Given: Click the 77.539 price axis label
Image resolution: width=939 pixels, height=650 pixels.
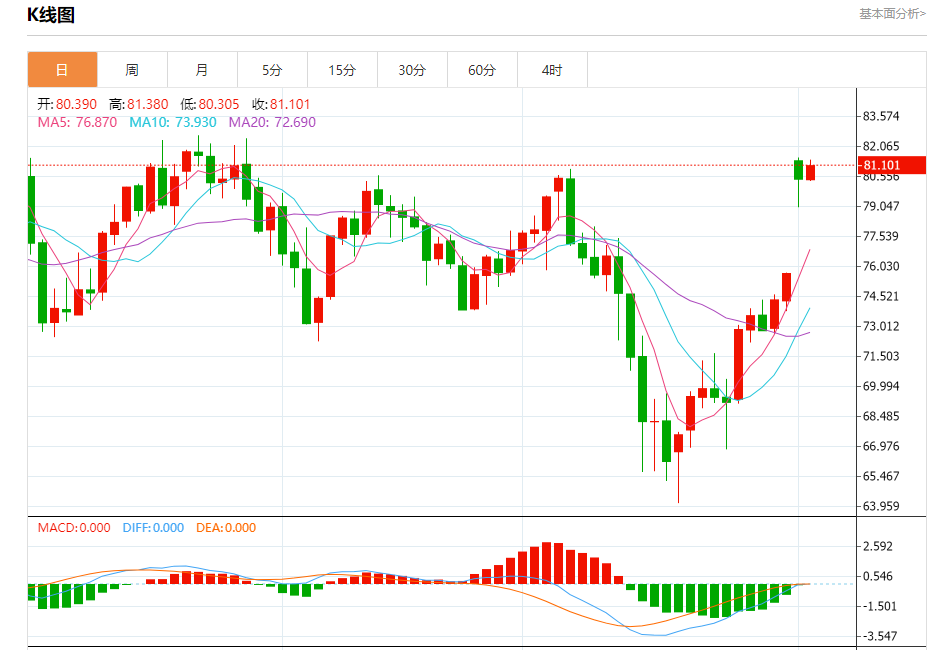Looking at the screenshot, I should click(x=881, y=236).
